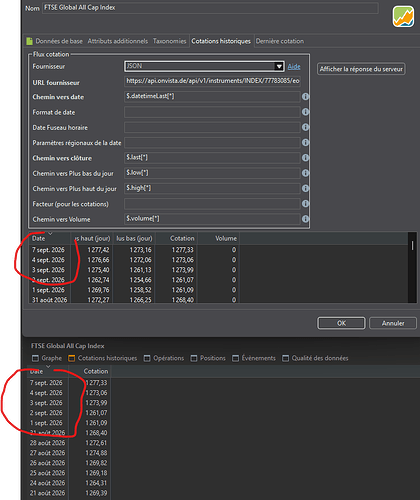Image resolution: width=420 pixels, height=500 pixels.
Task: Click info icon next to Chemin vers clôture
Action: (305, 158)
